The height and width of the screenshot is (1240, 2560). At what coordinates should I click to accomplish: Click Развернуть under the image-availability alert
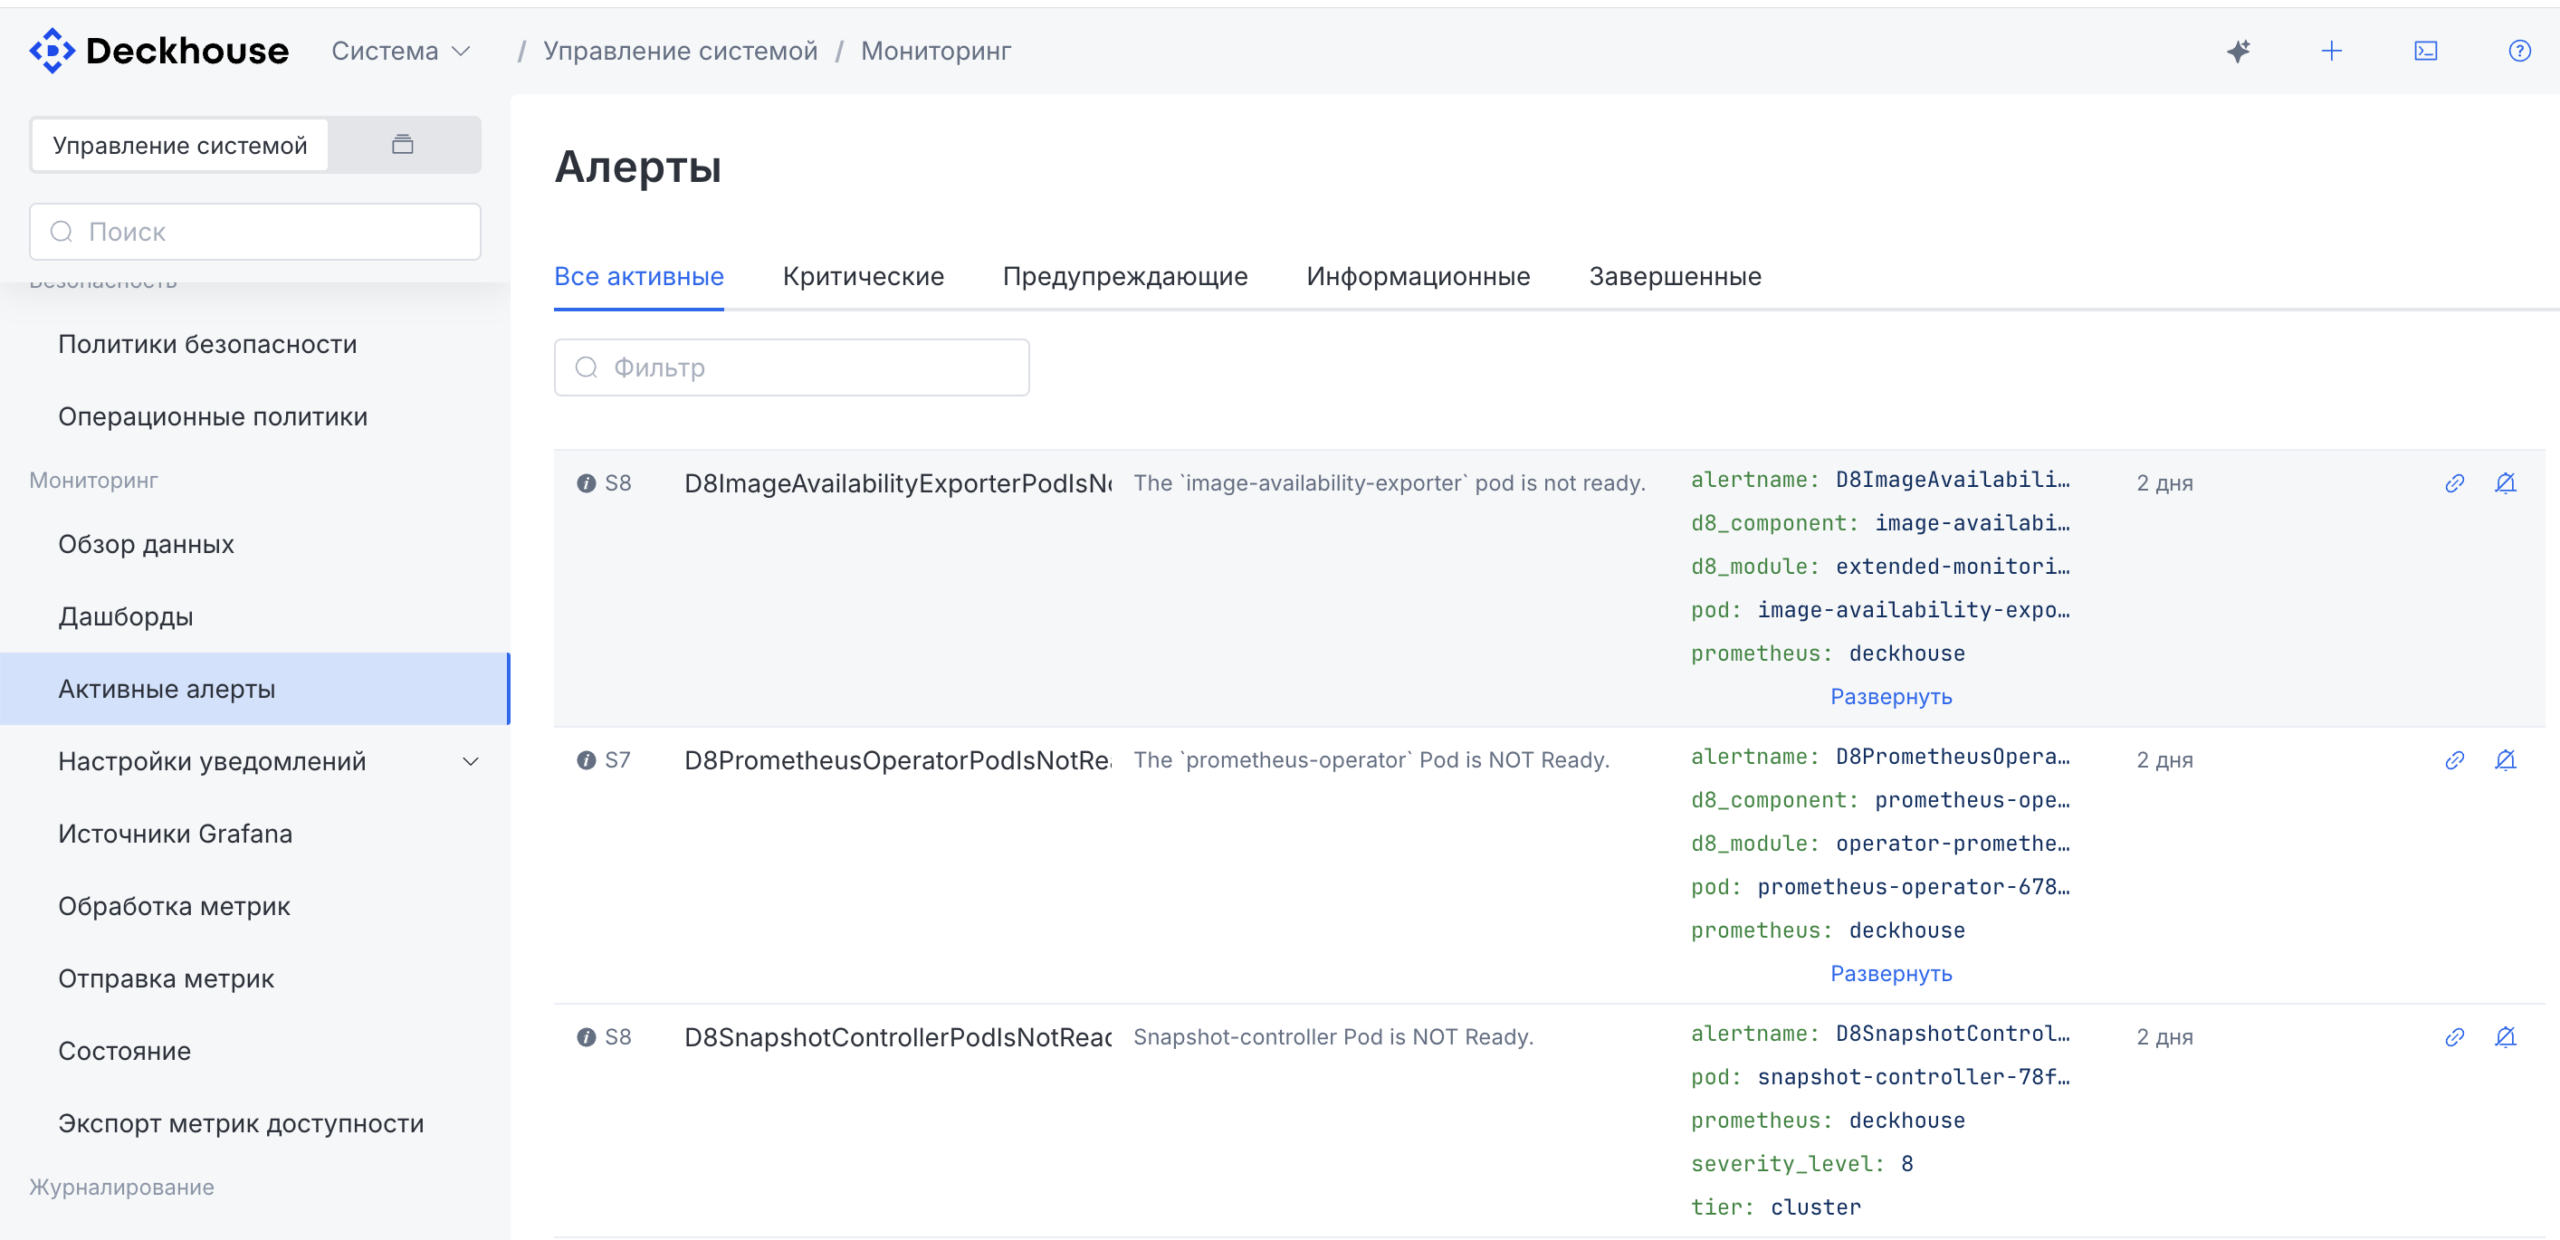pos(1890,697)
